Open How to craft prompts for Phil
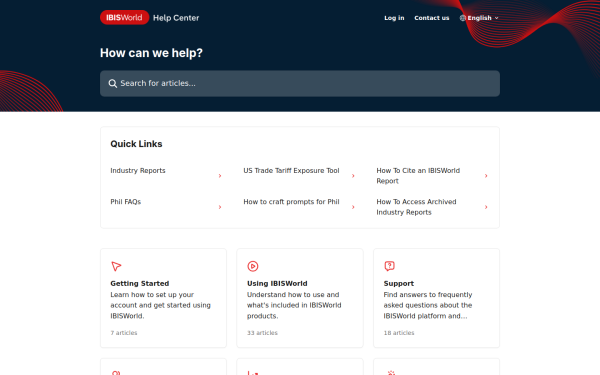 291,202
